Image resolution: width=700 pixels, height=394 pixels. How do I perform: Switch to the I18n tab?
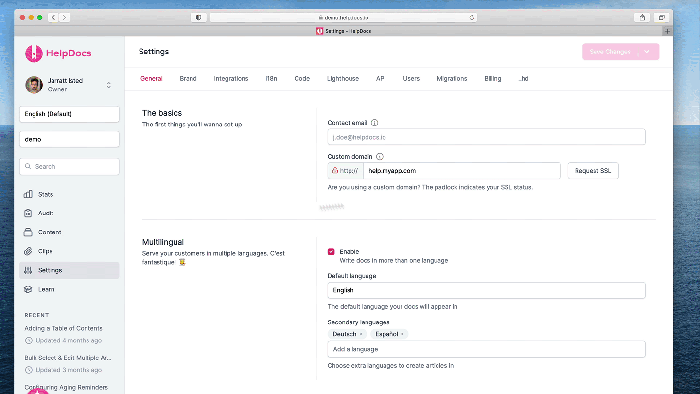pos(271,79)
